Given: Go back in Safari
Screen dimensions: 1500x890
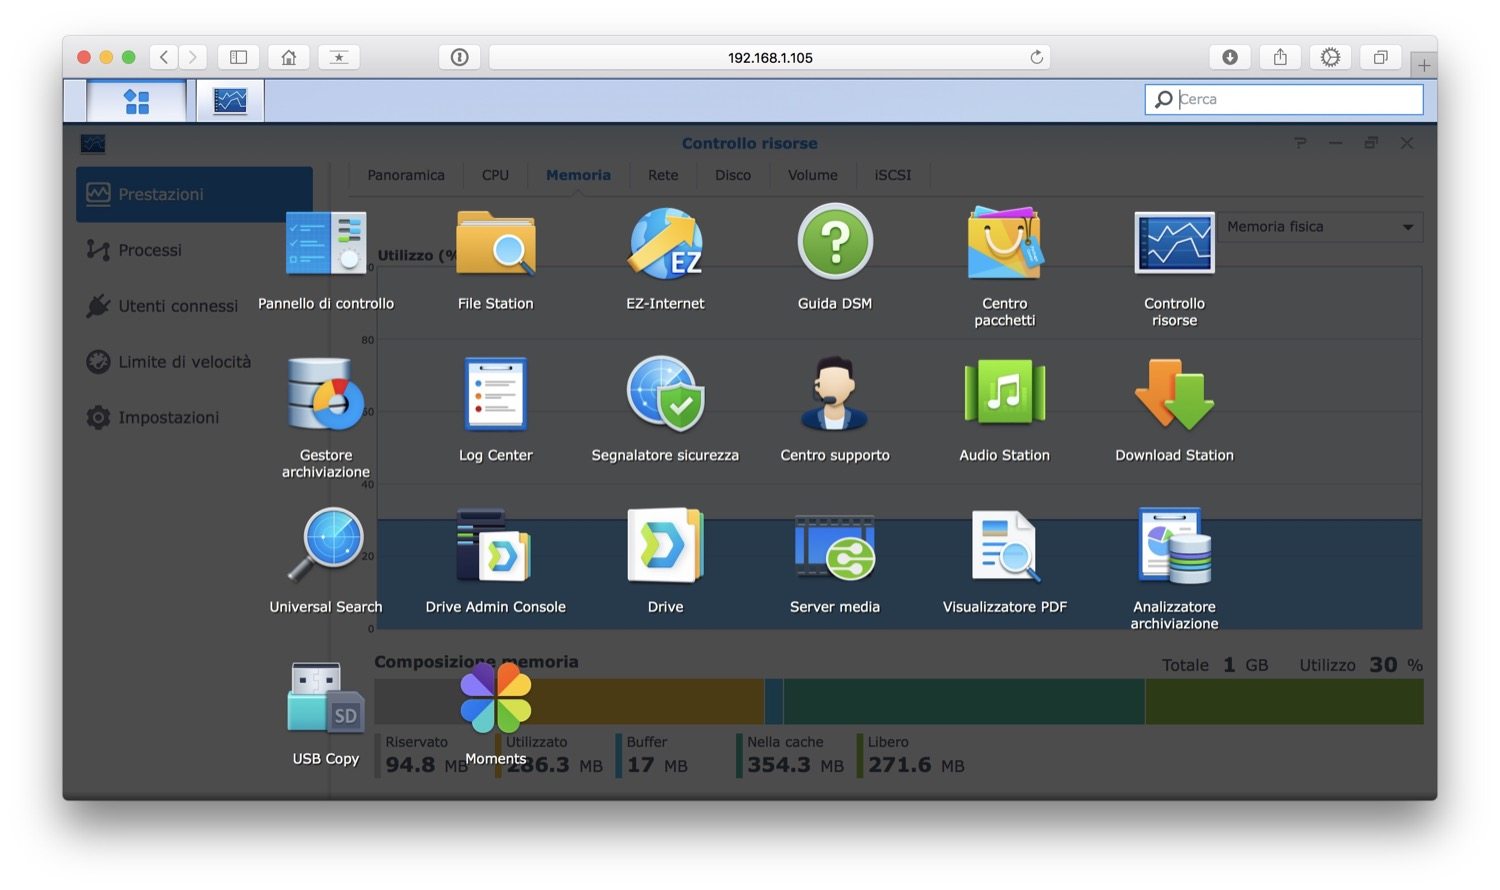Looking at the screenshot, I should (x=164, y=57).
